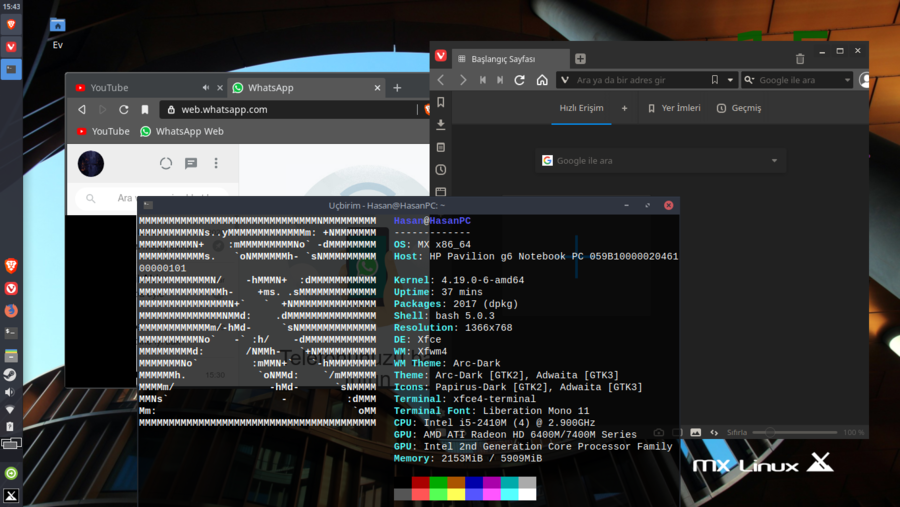900x507 pixels.
Task: Click the Vivaldi home button
Action: point(542,80)
